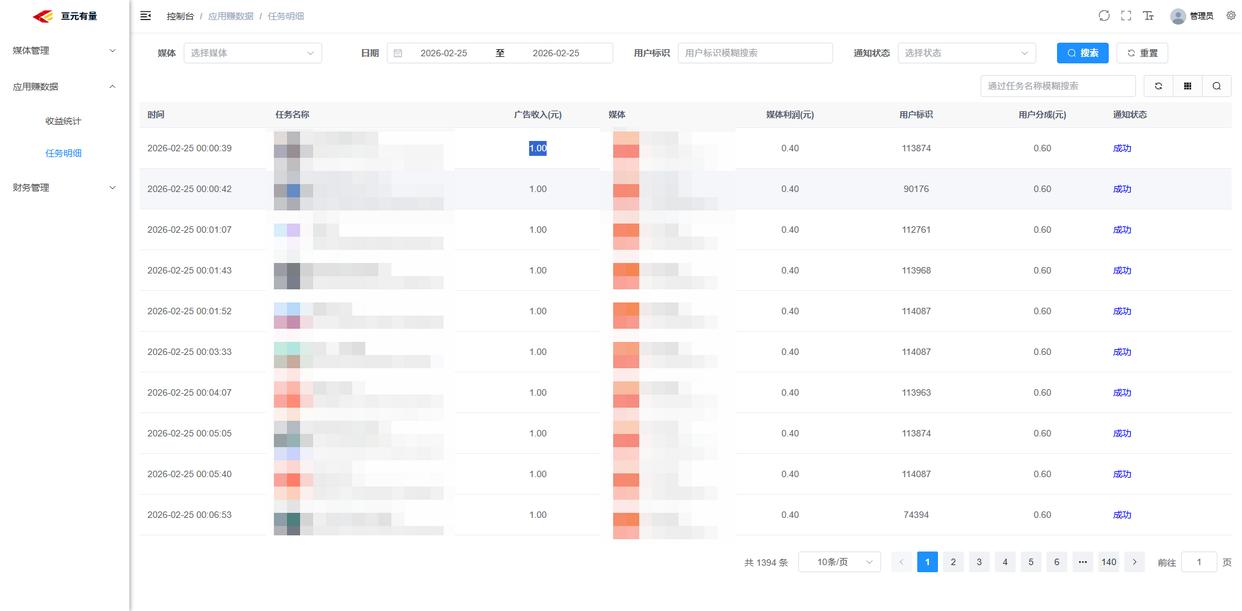Image resolution: width=1242 pixels, height=611 pixels.
Task: Click the next page arrow
Action: tap(1134, 562)
